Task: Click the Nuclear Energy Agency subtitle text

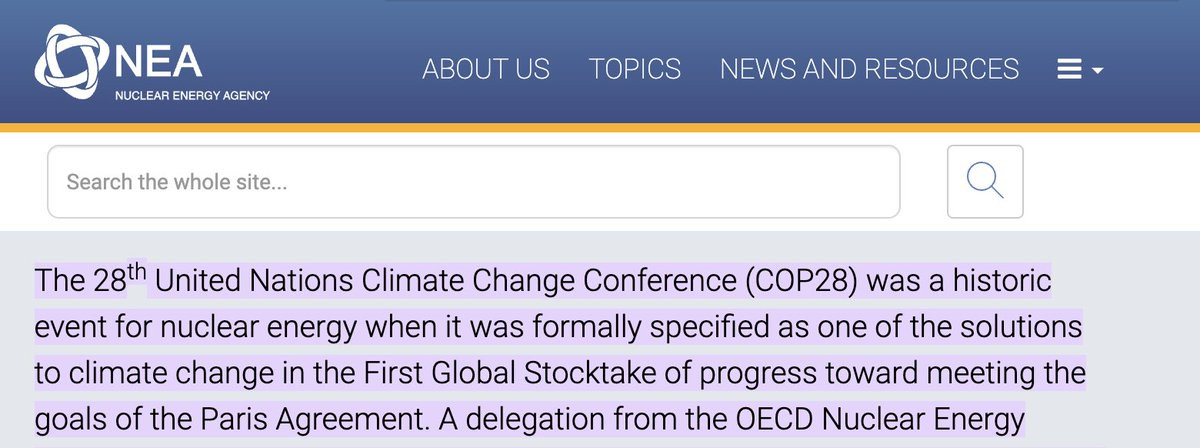Action: coord(193,95)
